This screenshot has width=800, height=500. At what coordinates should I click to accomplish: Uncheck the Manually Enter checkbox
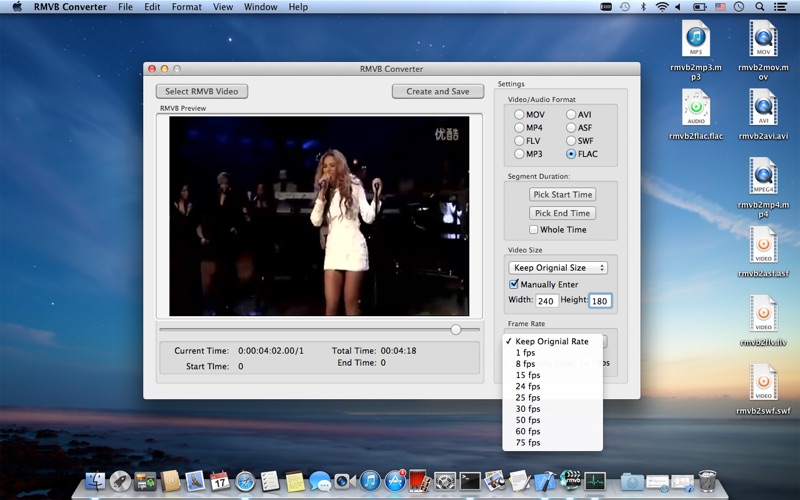(x=514, y=284)
